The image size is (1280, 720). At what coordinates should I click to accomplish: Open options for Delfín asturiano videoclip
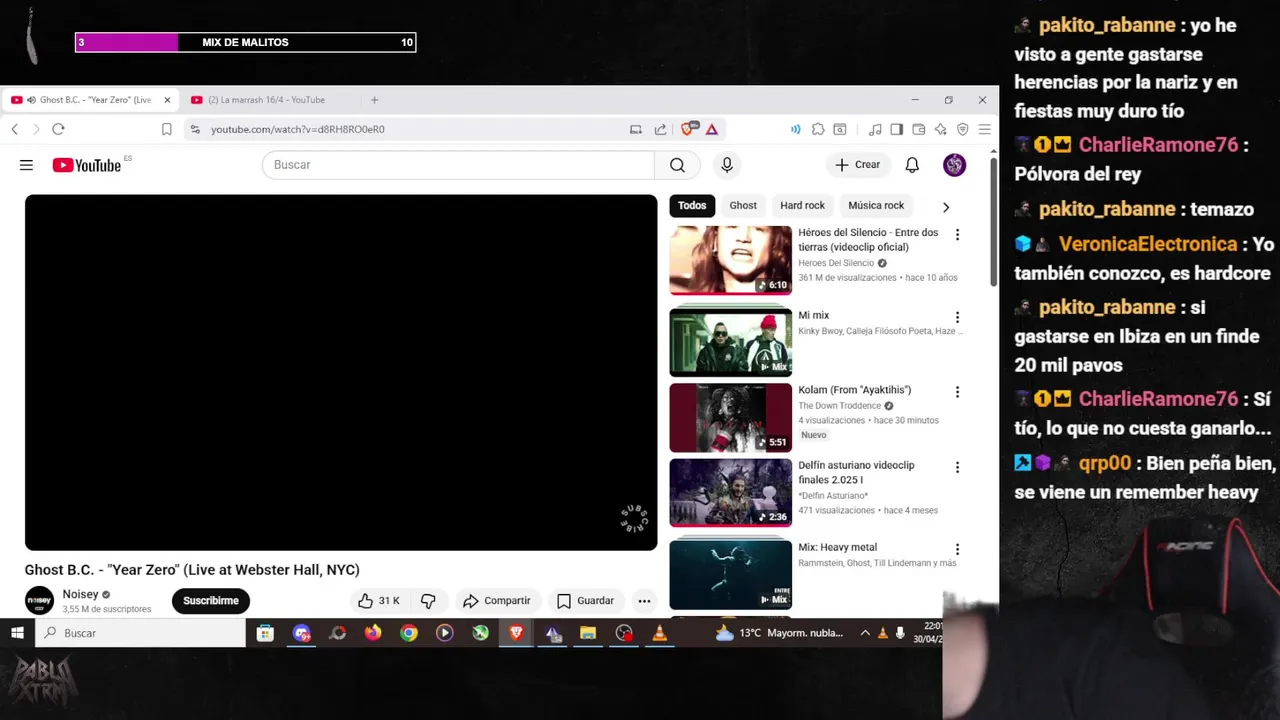tap(957, 467)
